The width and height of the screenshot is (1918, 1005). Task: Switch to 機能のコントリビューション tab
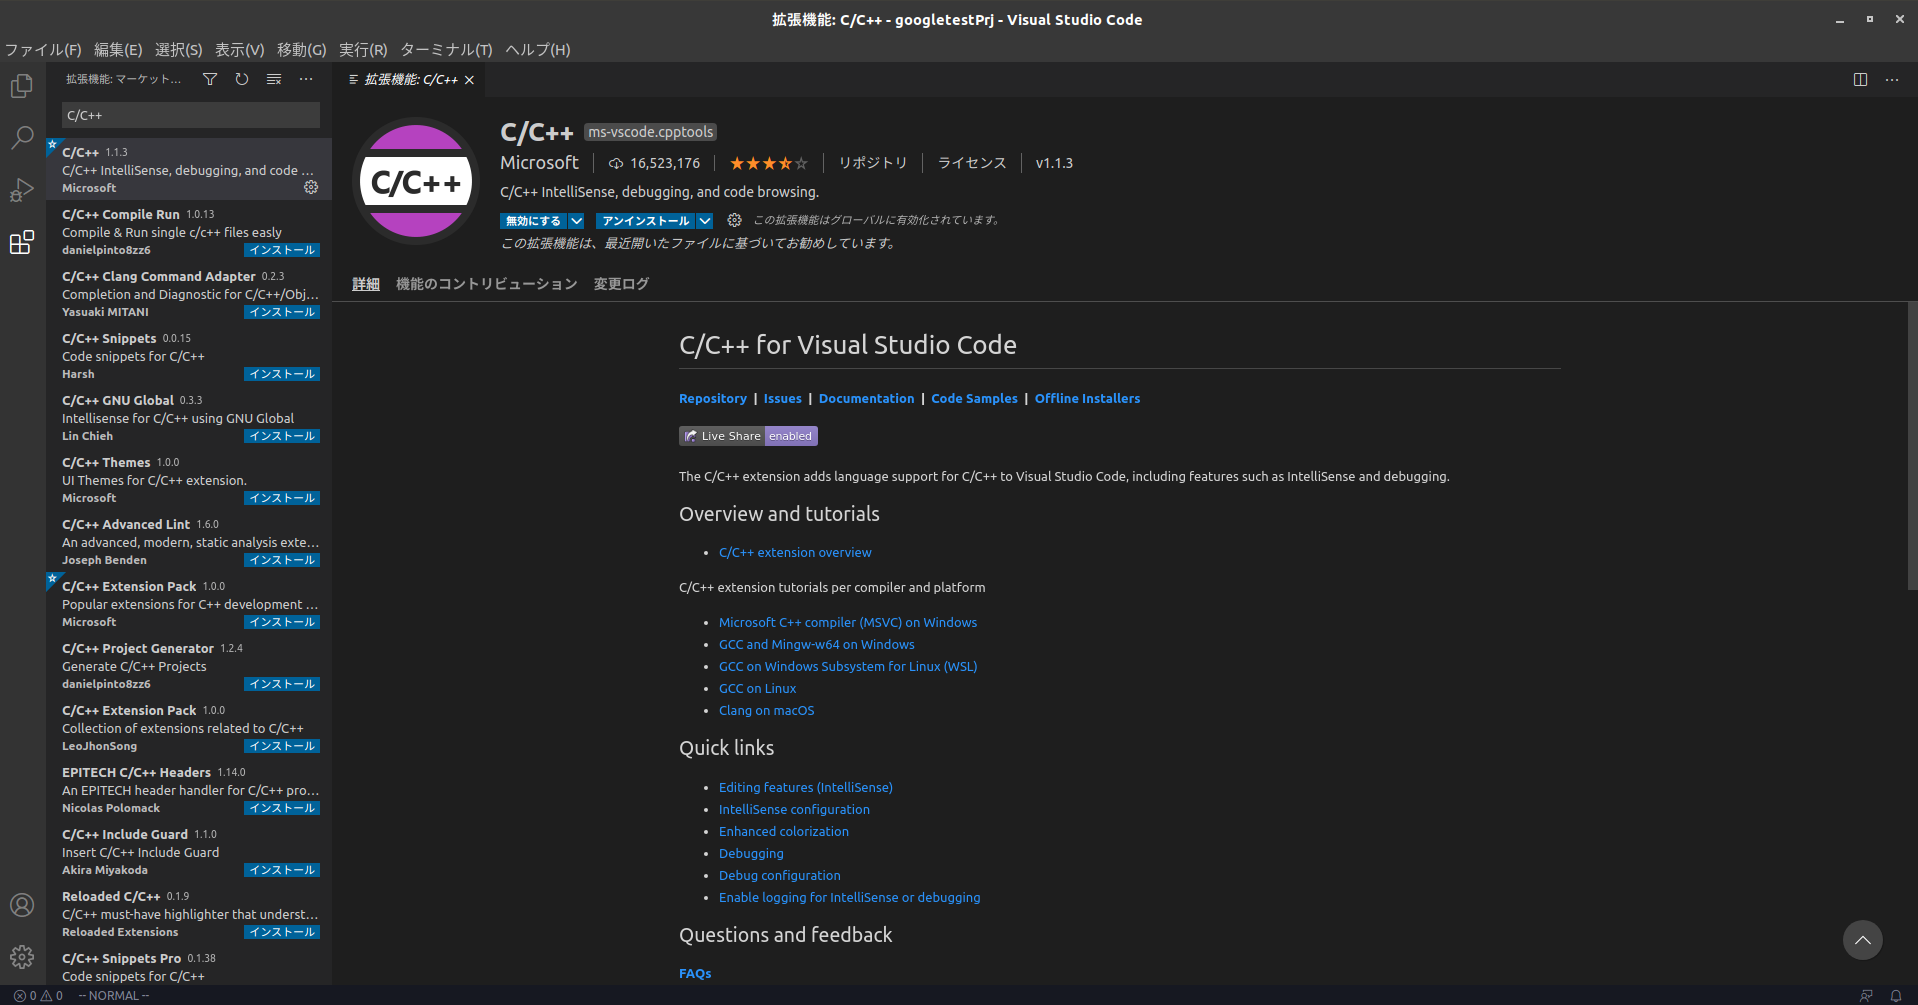[x=487, y=284]
